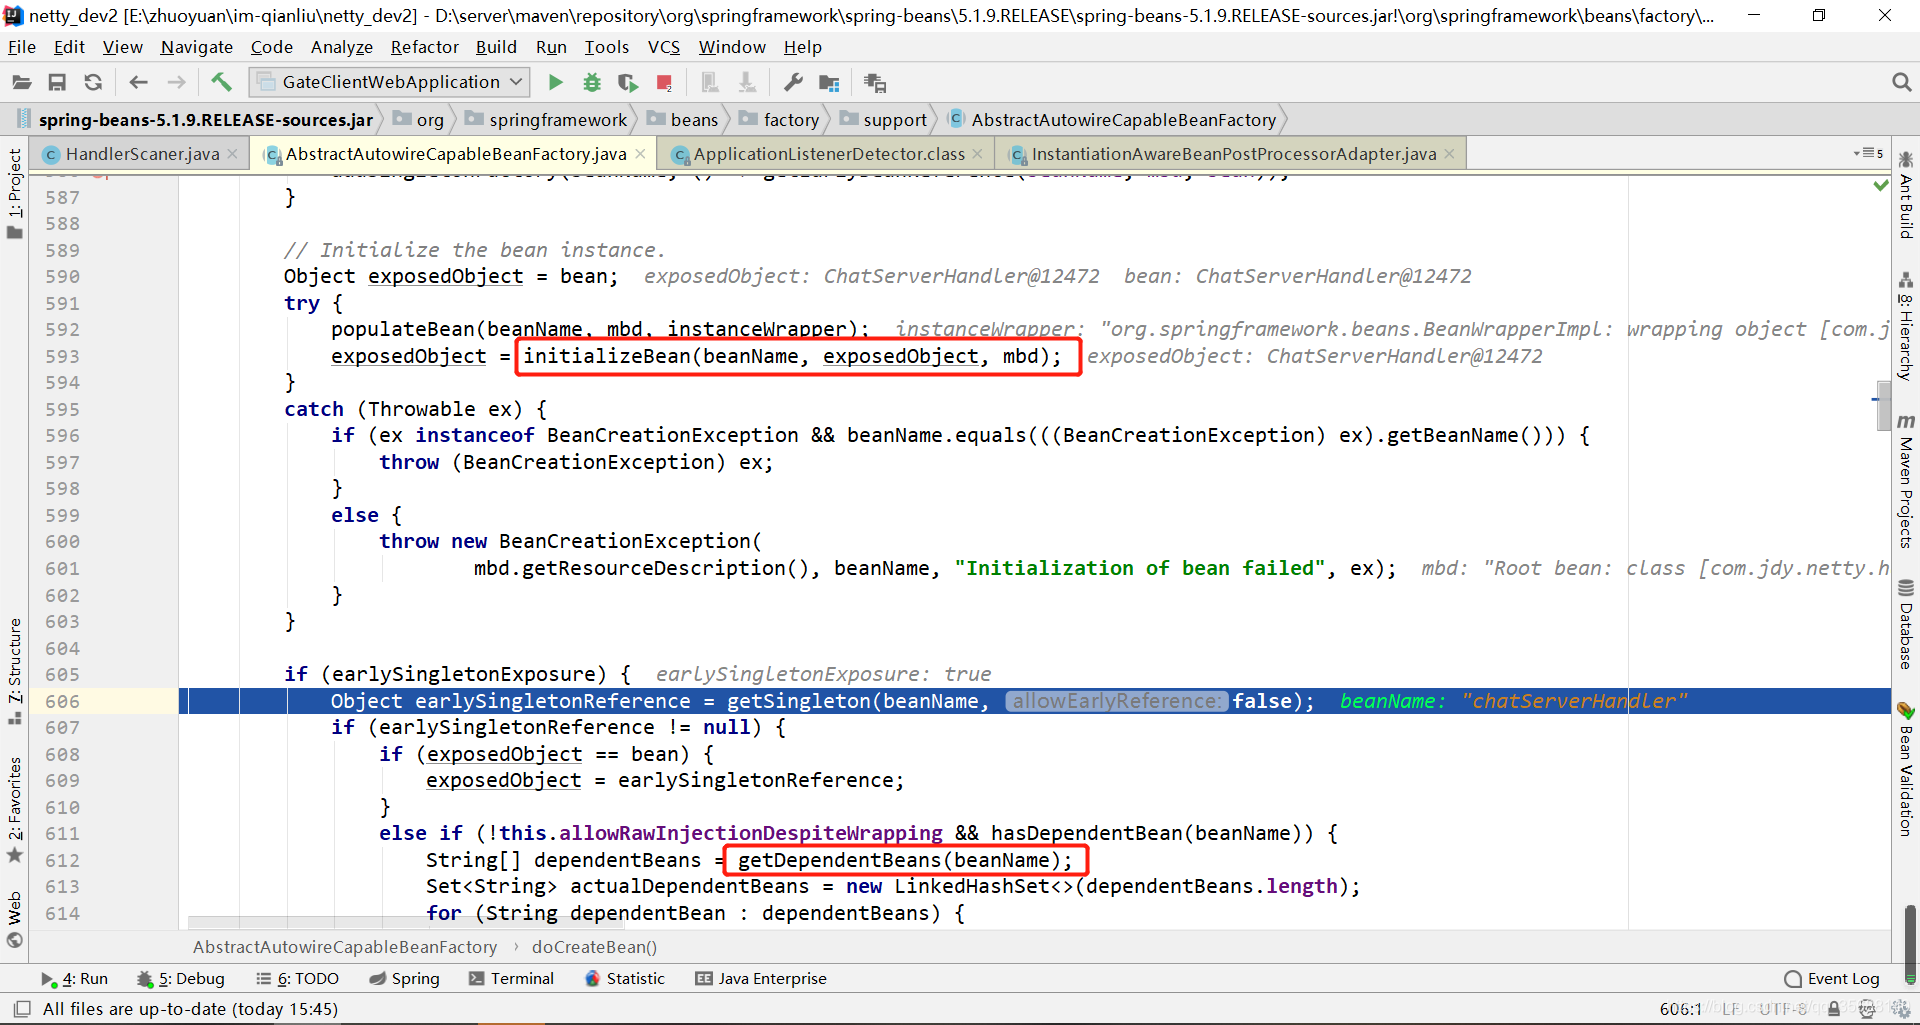Open the Favorites tool window
Screen dimensions: 1920x1025
click(15, 809)
